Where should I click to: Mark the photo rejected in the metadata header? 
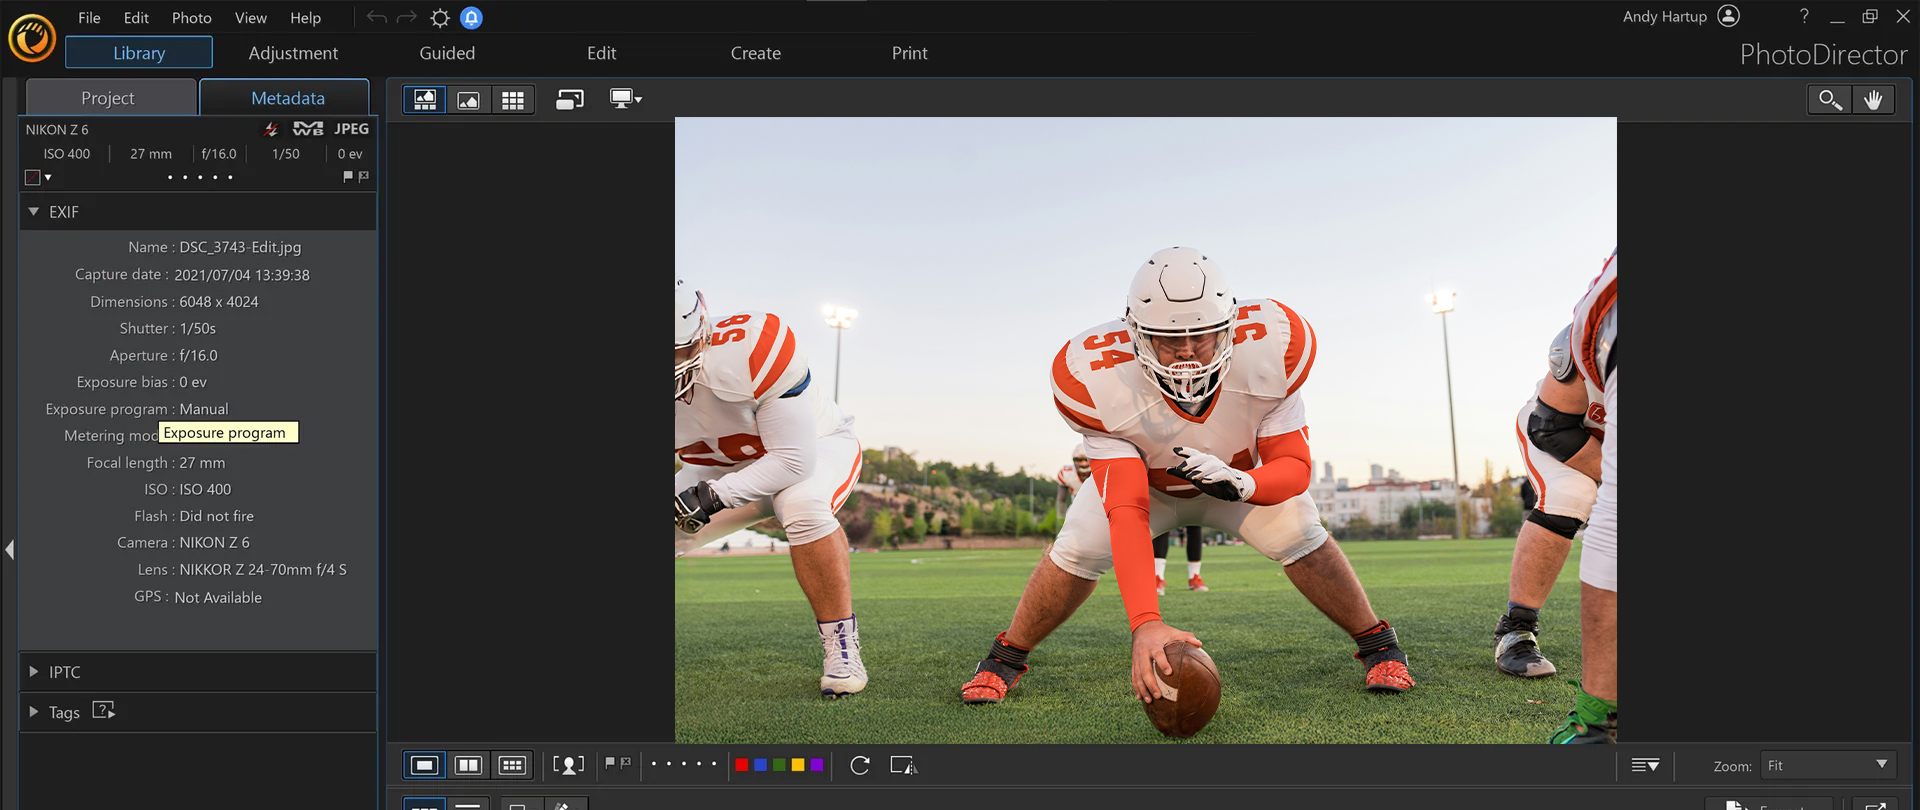(363, 176)
